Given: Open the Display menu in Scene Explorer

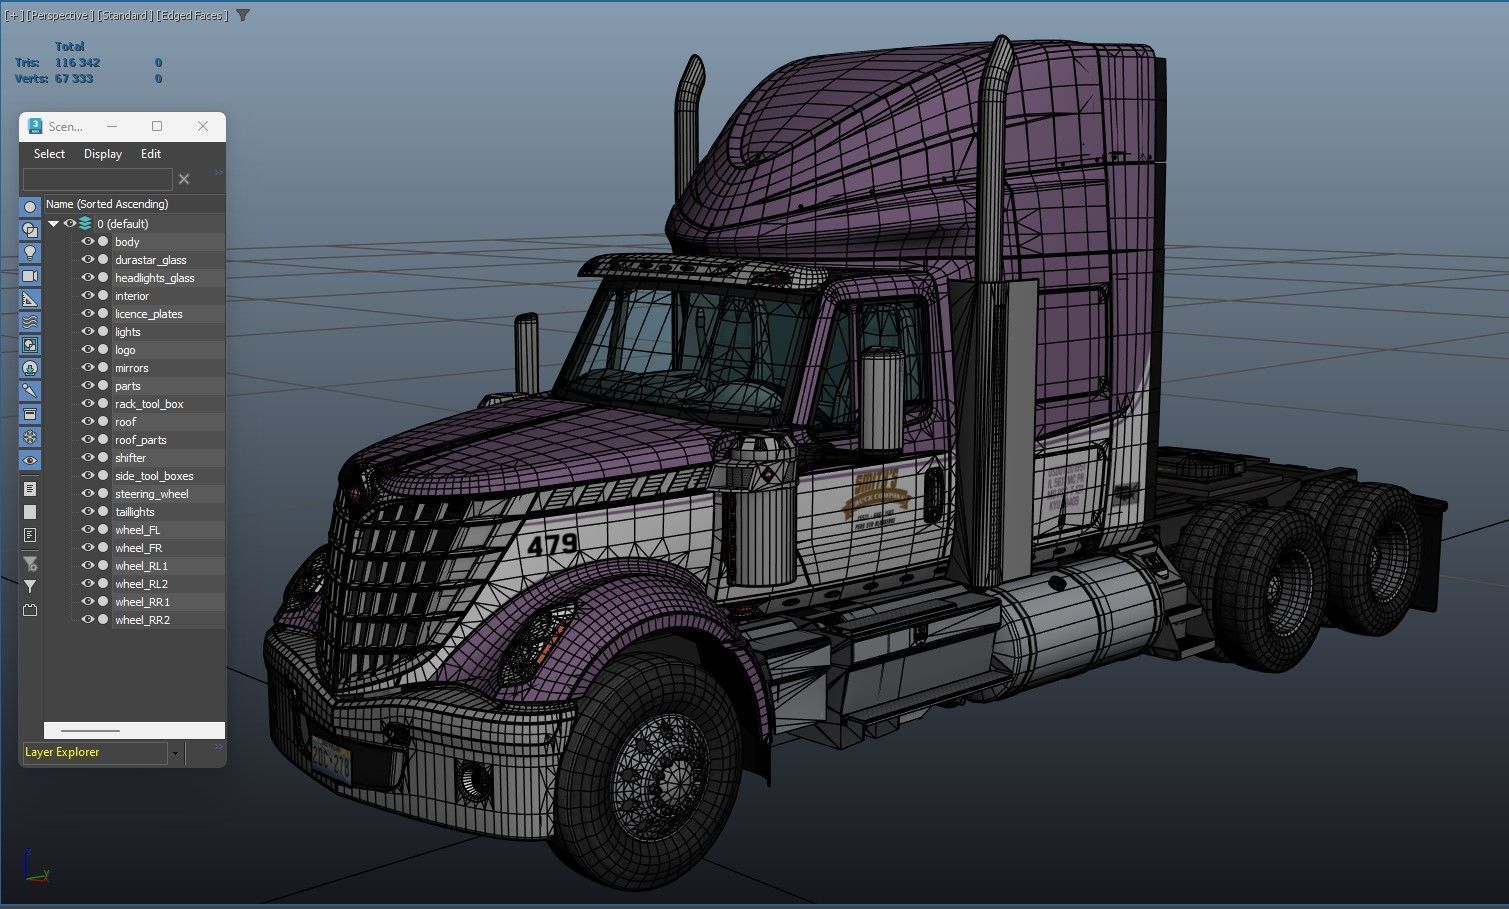Looking at the screenshot, I should (103, 154).
